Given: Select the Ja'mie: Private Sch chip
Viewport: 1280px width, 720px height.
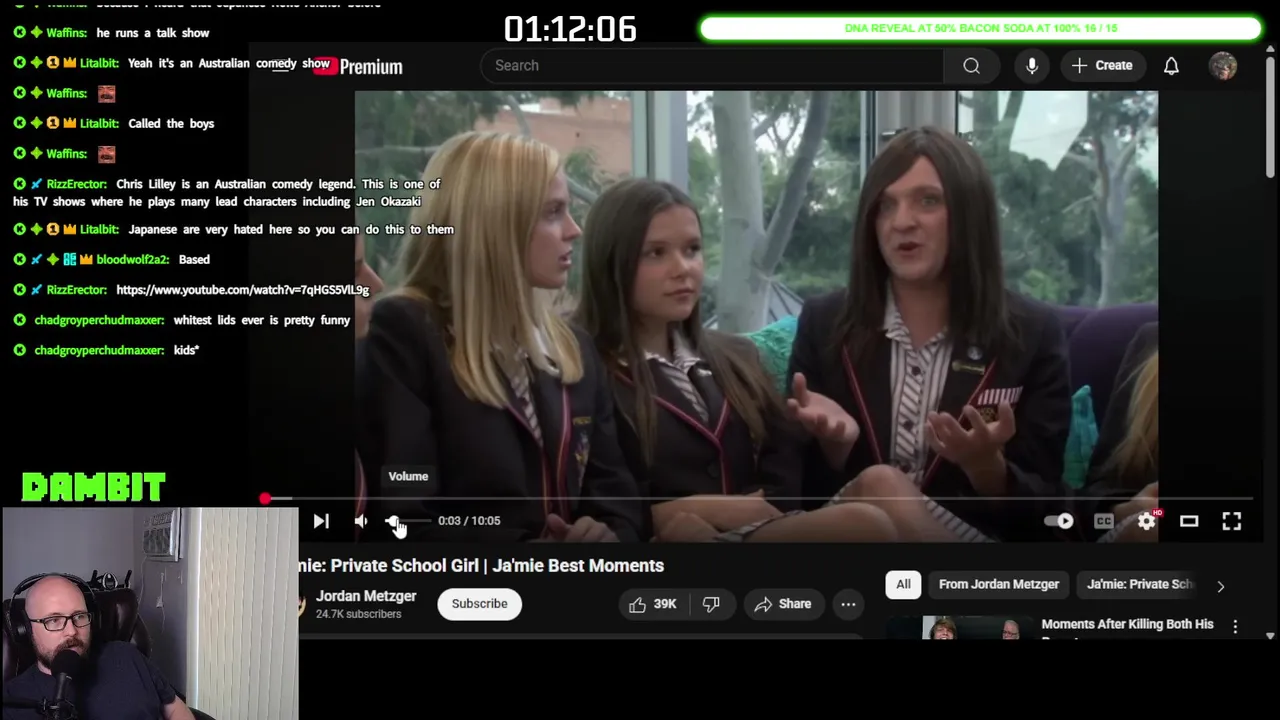Looking at the screenshot, I should click(x=1140, y=584).
